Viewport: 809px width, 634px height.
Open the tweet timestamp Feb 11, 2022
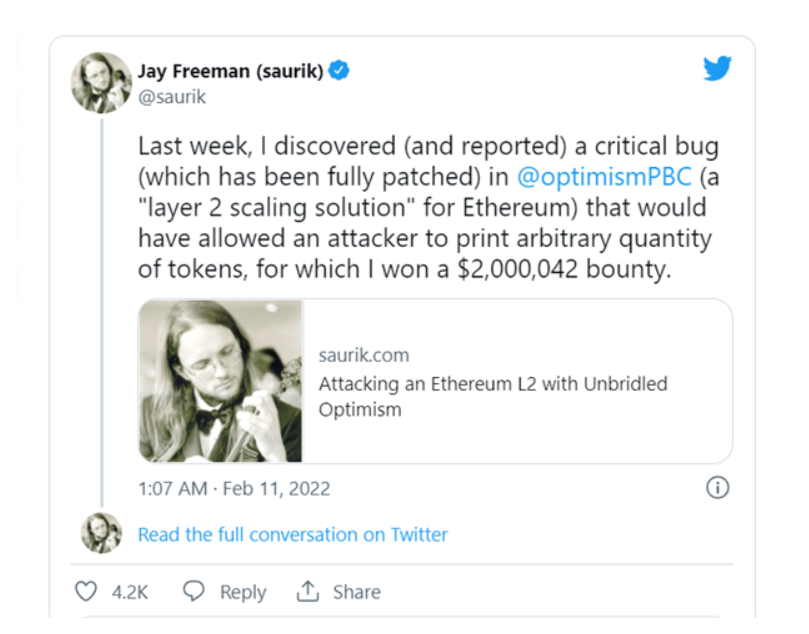pos(233,489)
